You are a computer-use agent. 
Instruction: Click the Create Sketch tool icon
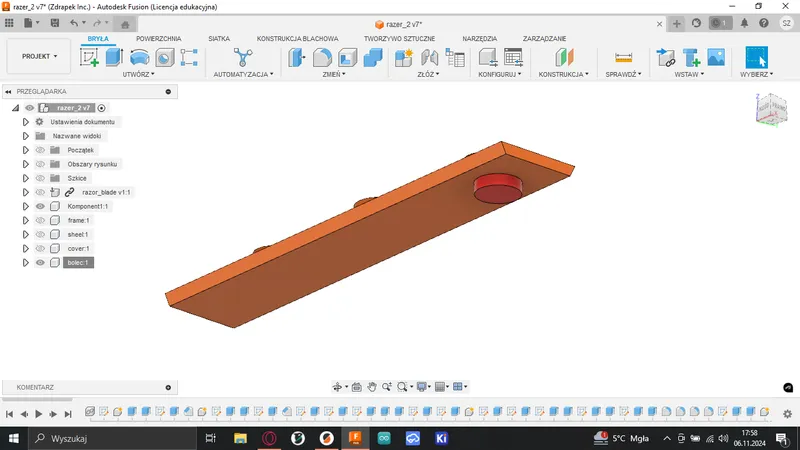pyautogui.click(x=90, y=58)
